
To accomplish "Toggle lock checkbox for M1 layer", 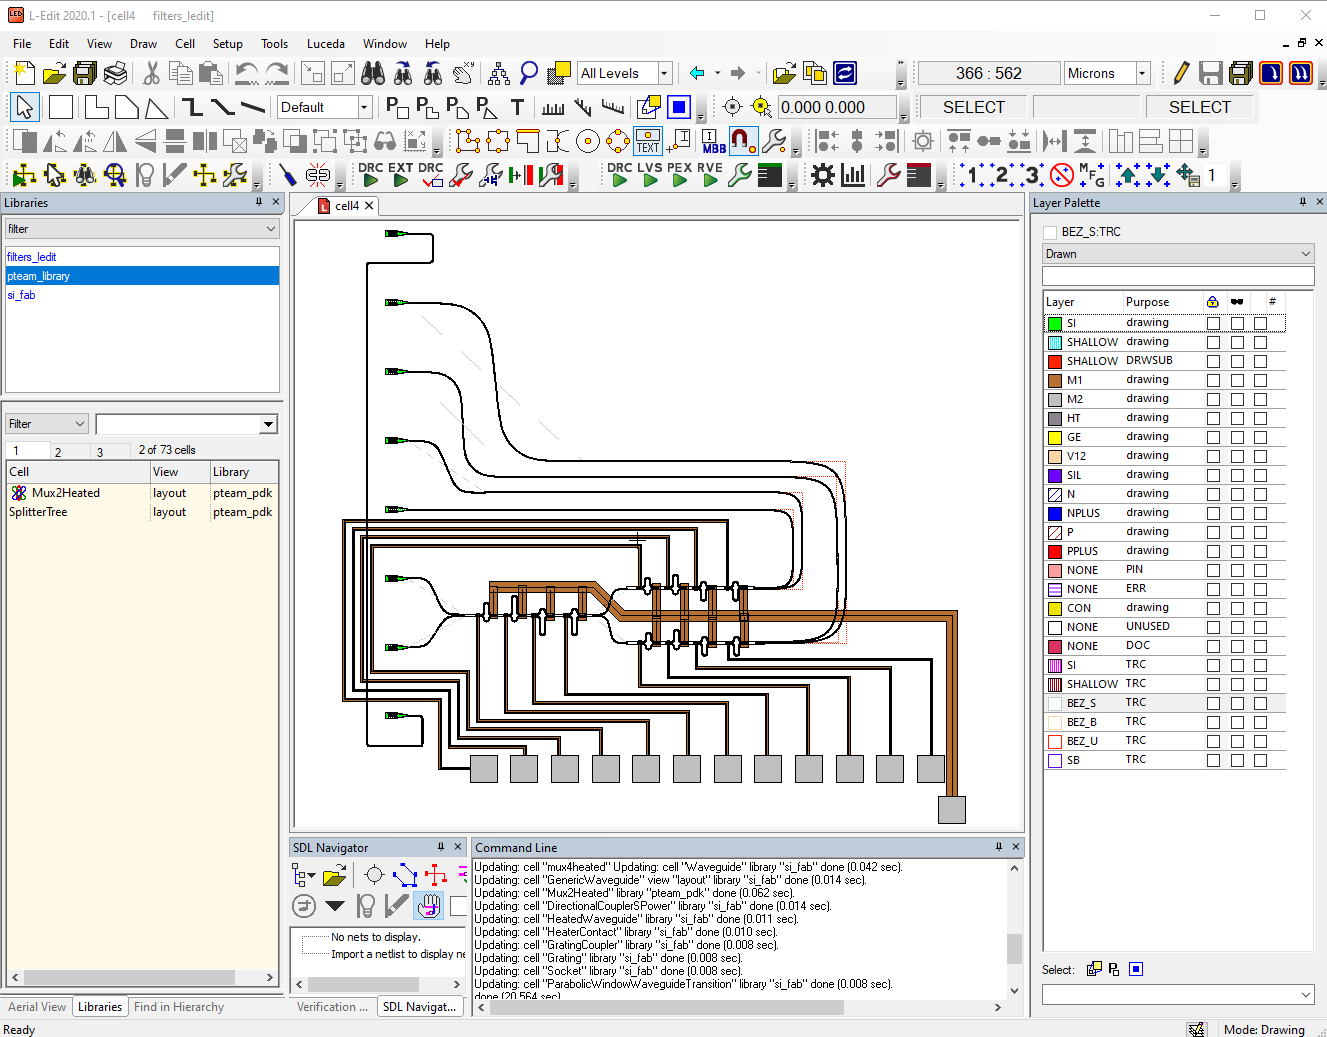I will coord(1213,380).
